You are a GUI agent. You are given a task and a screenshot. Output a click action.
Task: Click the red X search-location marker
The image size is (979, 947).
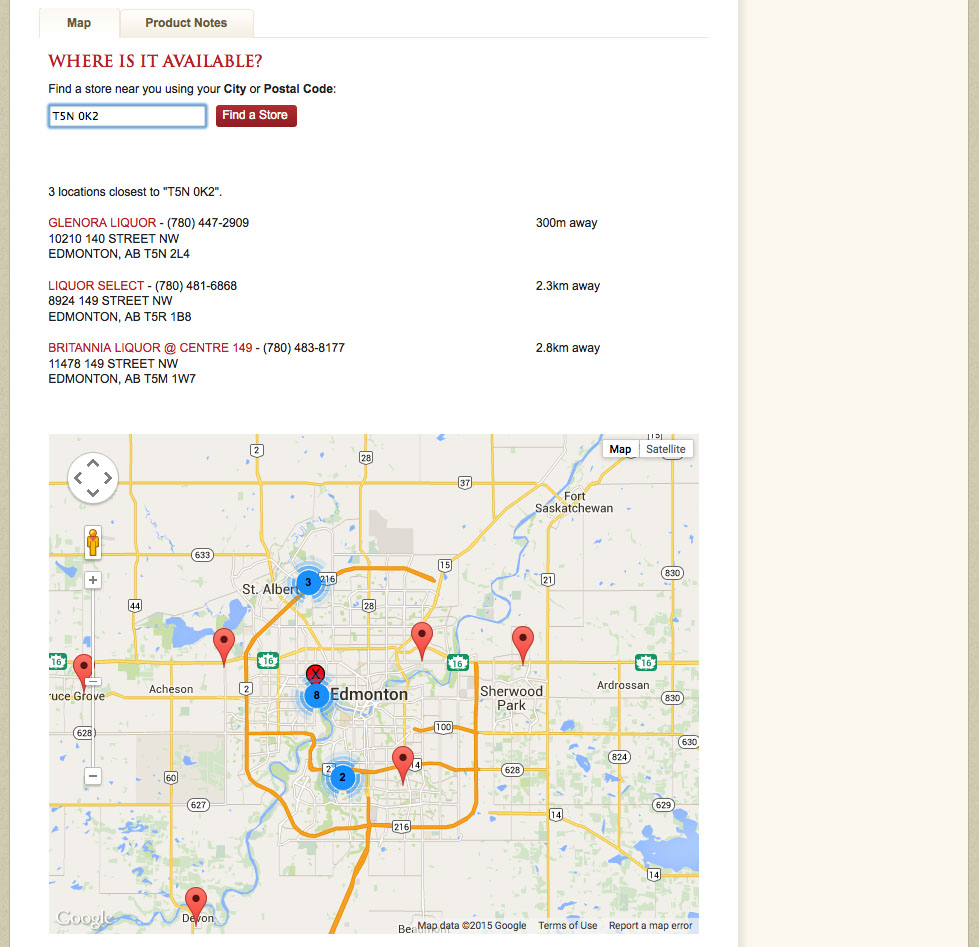pos(315,674)
